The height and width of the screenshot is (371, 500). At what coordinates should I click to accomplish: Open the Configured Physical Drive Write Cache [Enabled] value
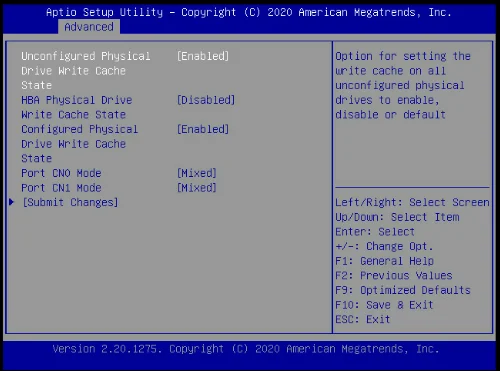[x=203, y=129]
